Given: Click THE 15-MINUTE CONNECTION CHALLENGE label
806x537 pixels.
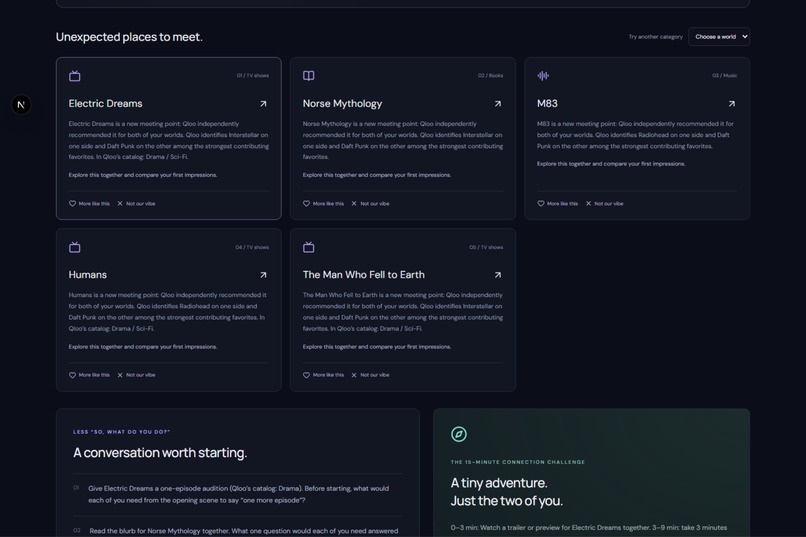Looking at the screenshot, I should (518, 462).
